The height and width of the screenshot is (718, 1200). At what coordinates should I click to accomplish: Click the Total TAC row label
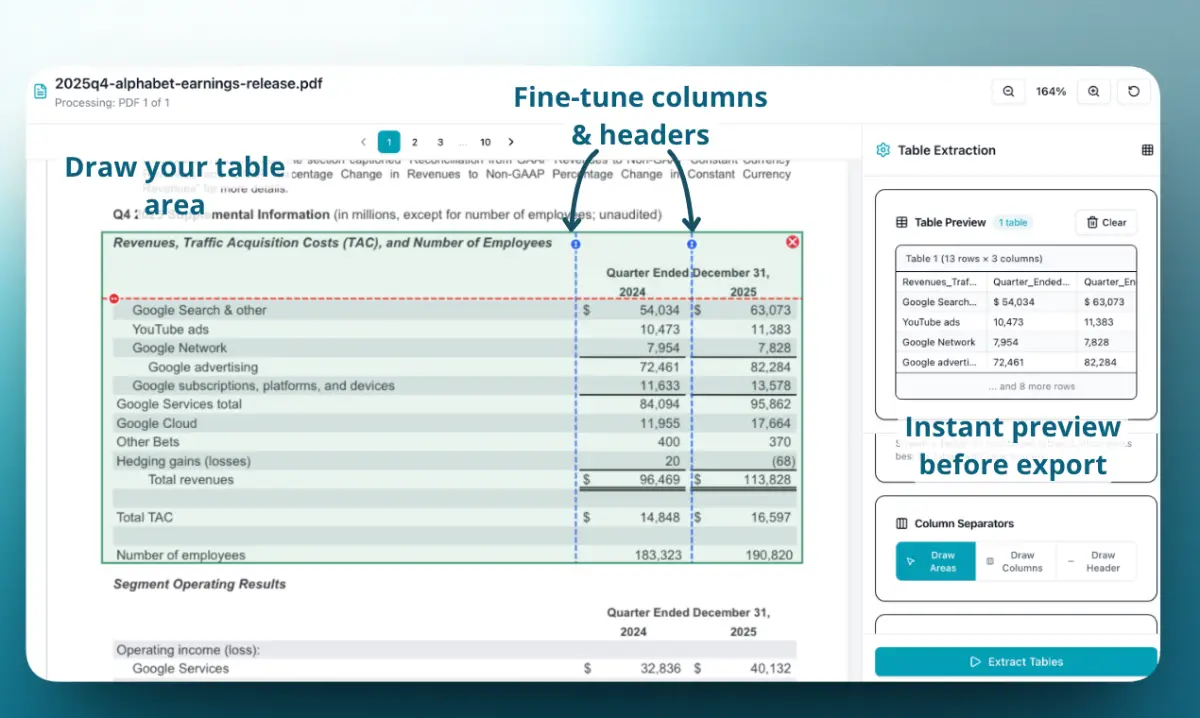click(x=145, y=517)
